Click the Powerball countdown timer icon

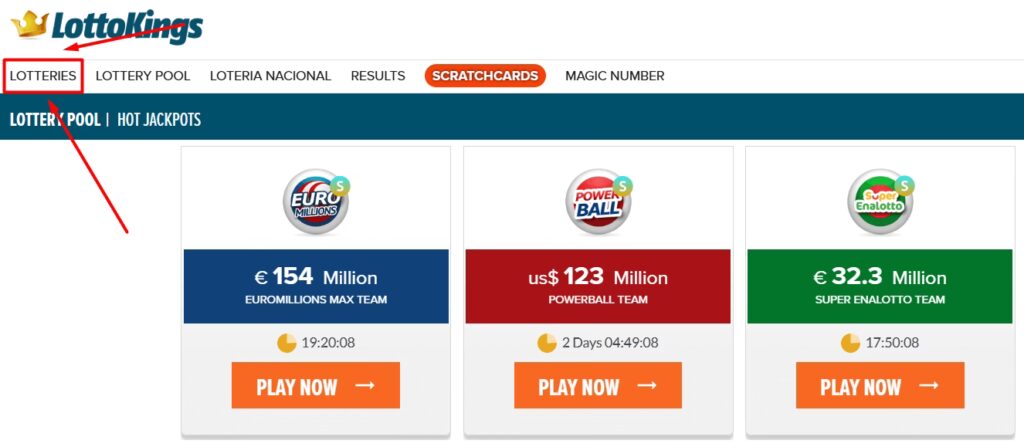tap(547, 343)
